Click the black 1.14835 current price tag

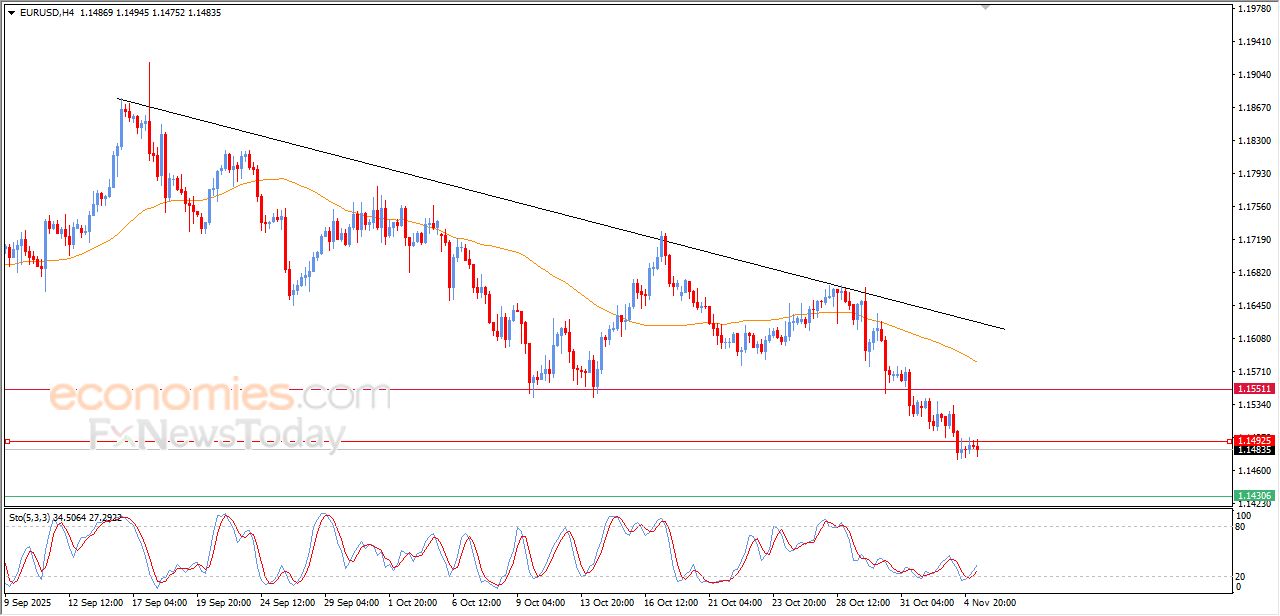[x=1253, y=451]
